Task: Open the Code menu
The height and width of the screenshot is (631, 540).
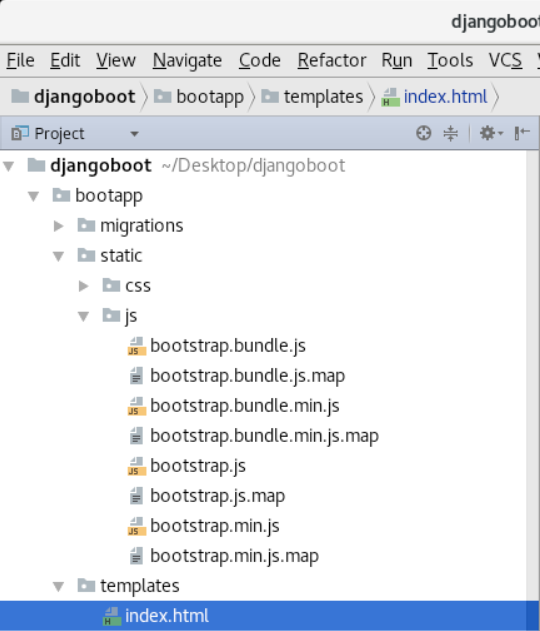Action: coord(260,60)
